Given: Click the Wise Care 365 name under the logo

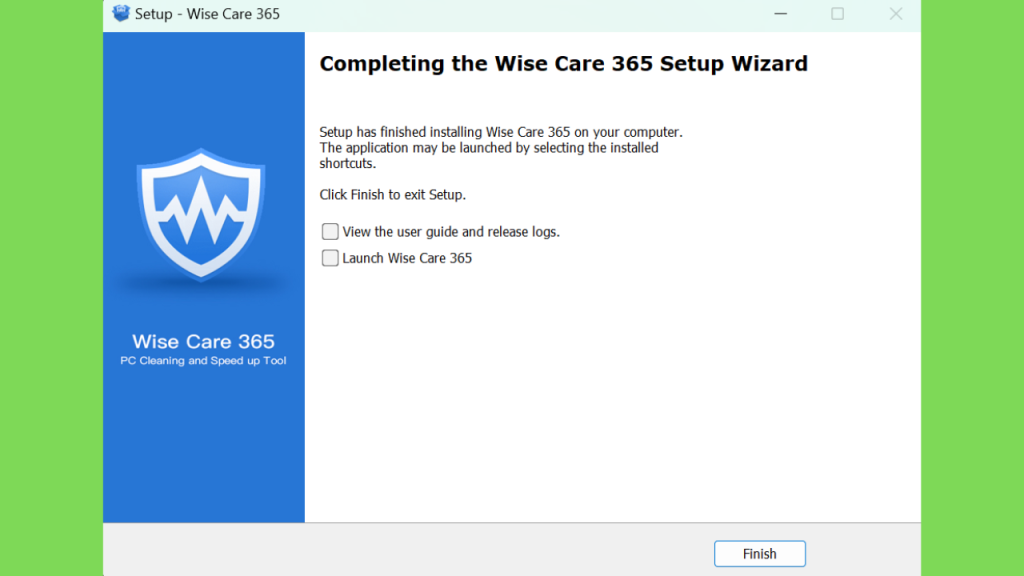Looking at the screenshot, I should (x=203, y=341).
